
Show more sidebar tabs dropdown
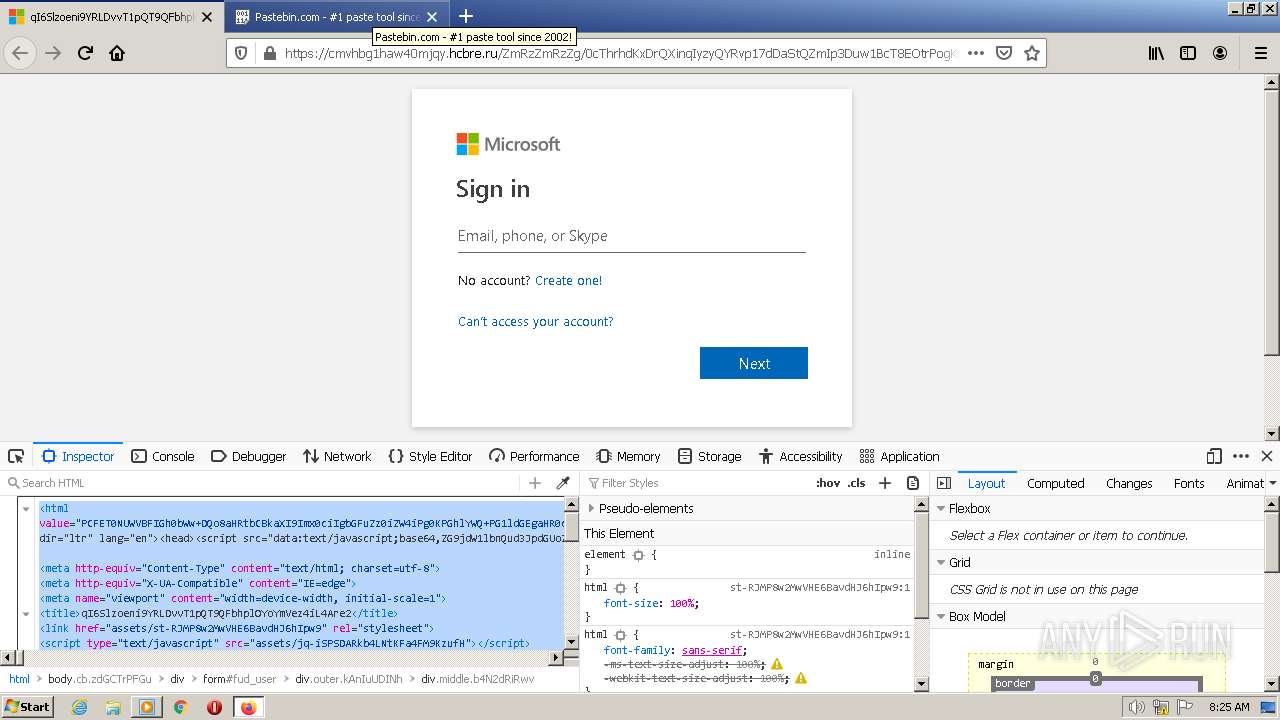coord(1272,483)
